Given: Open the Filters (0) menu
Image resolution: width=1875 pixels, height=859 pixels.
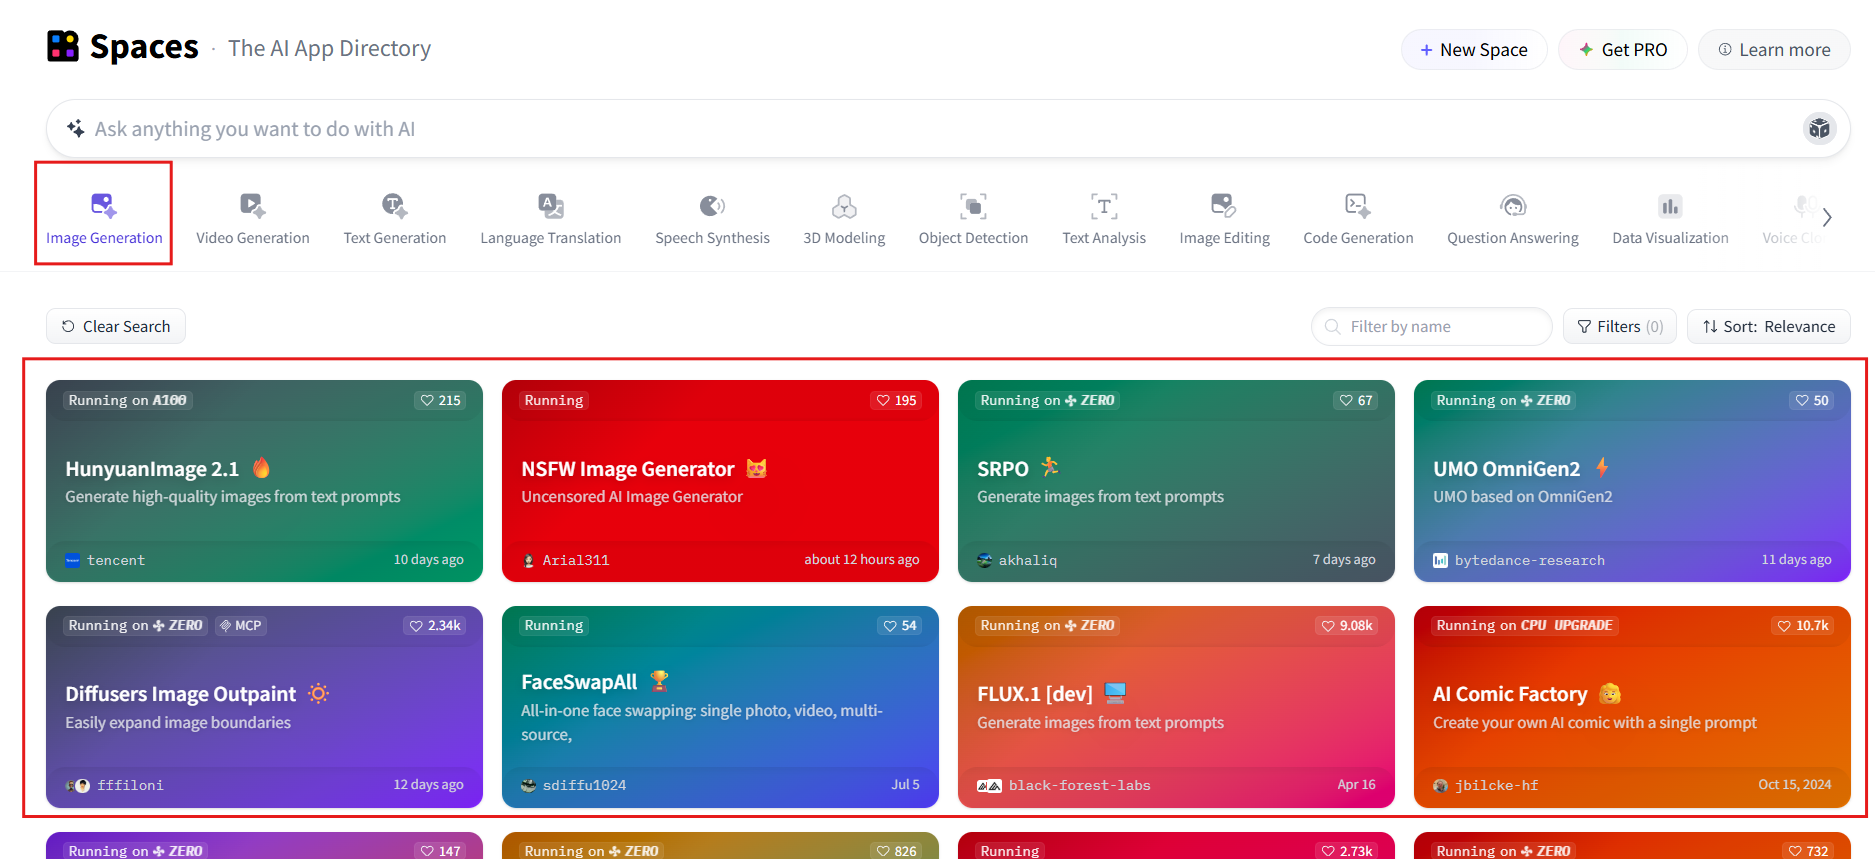Looking at the screenshot, I should tap(1620, 326).
